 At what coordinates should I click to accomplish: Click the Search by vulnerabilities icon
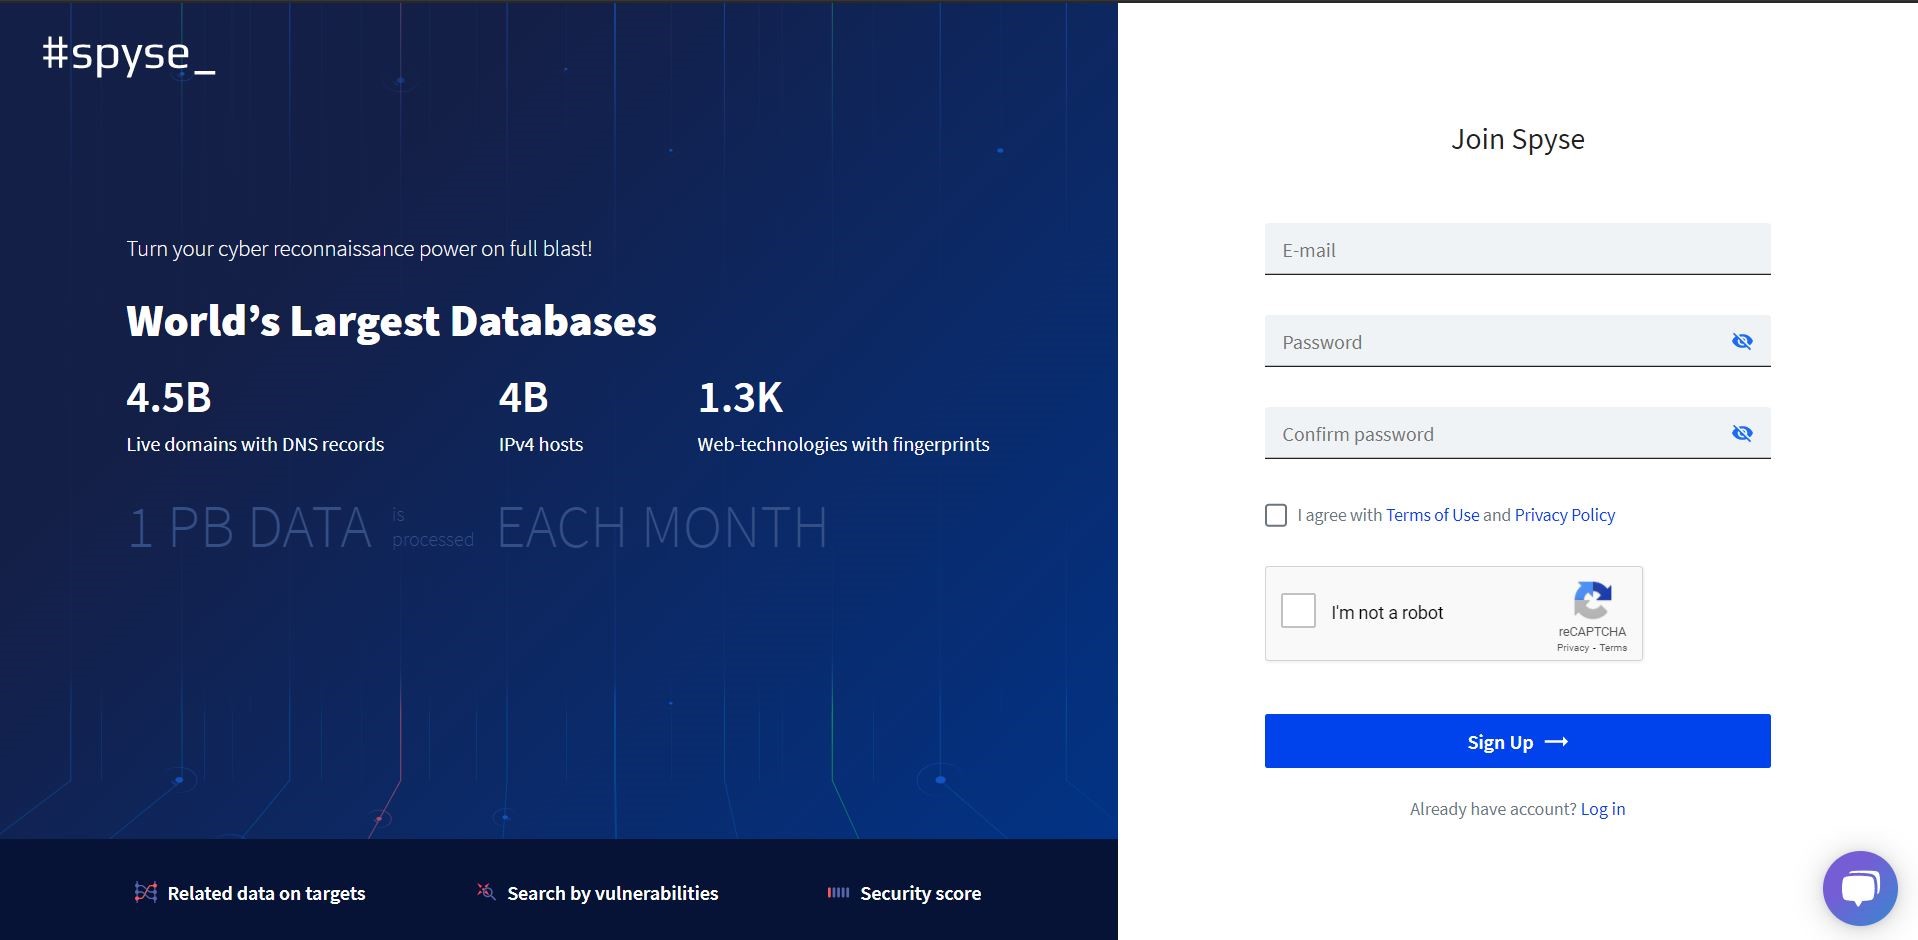486,891
